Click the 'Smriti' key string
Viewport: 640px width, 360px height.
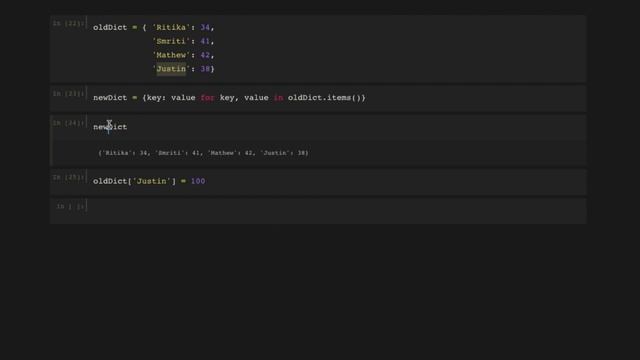pos(171,41)
